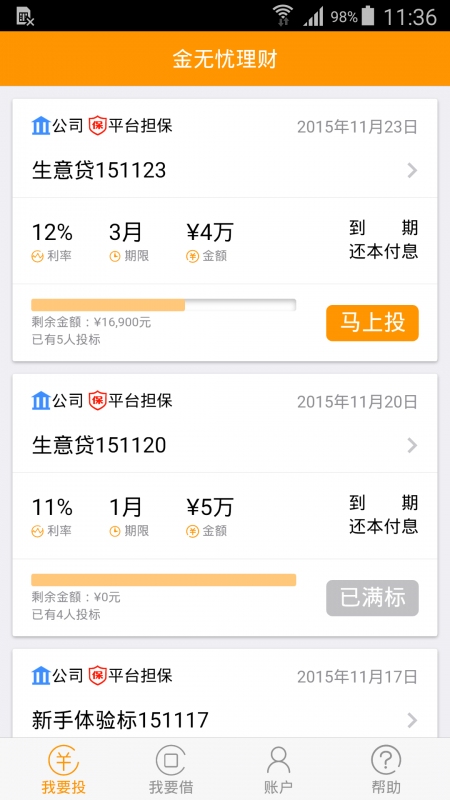Tap the 期限 clock icon under 1月
This screenshot has height=800, width=450.
coord(115,531)
